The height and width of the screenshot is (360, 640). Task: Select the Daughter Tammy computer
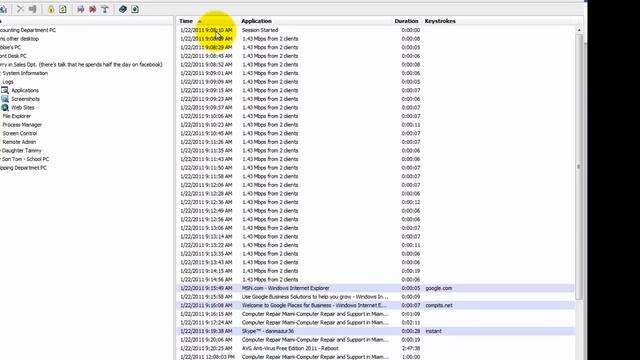(21, 151)
